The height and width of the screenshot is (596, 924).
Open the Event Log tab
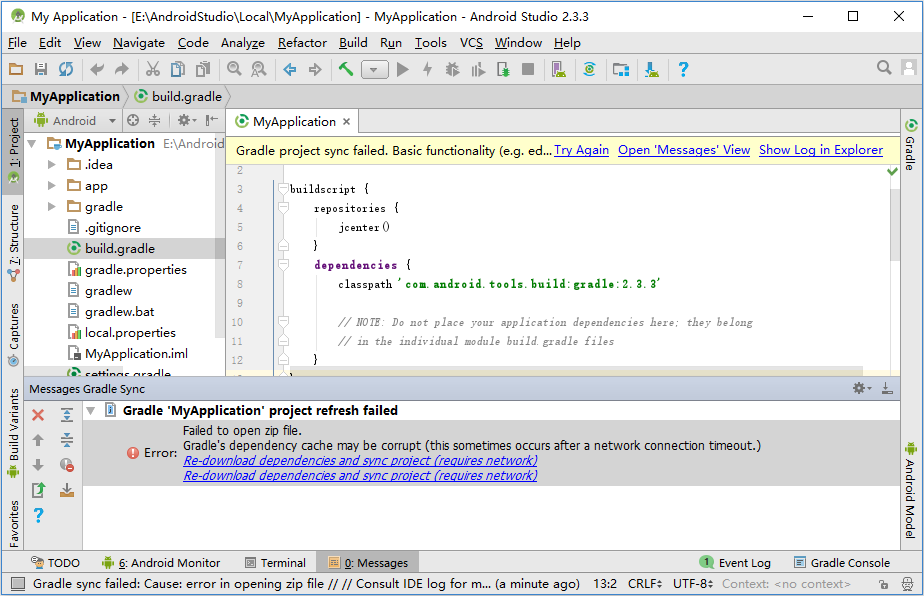(x=735, y=562)
